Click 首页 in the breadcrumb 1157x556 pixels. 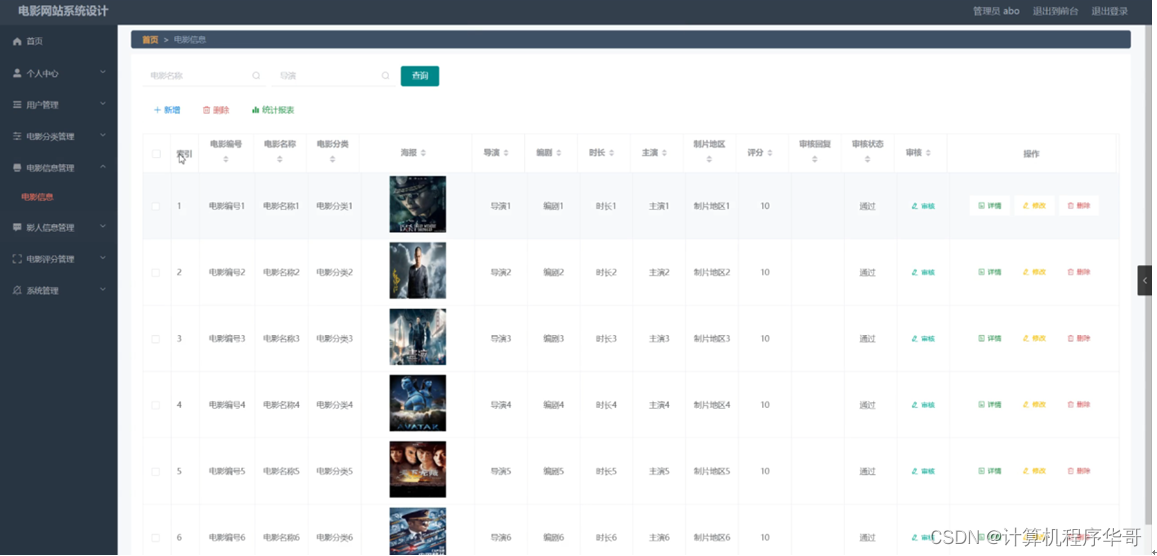150,40
